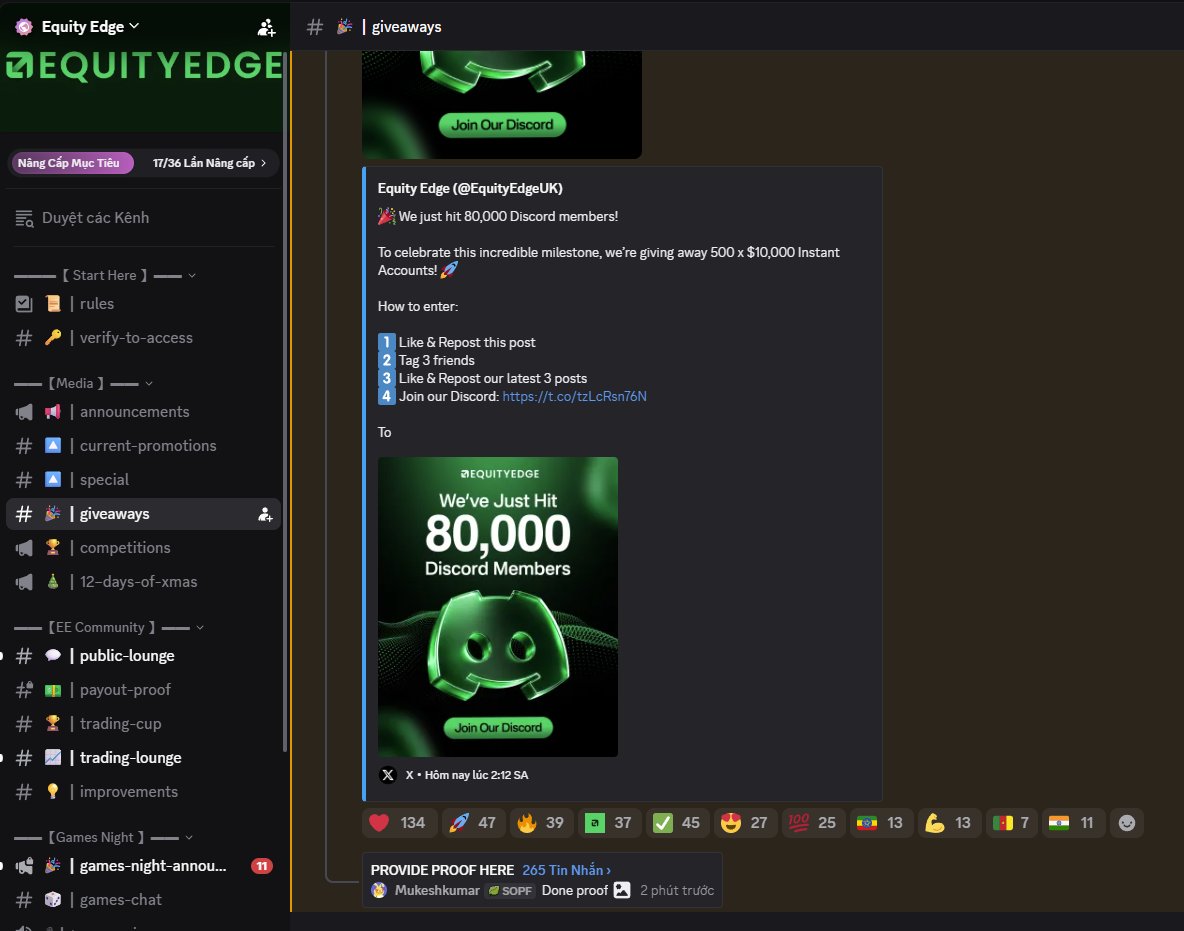Screen dimensions: 1184x931
Task: Toggle the flag reaction with count 7
Action: pyautogui.click(x=1011, y=822)
